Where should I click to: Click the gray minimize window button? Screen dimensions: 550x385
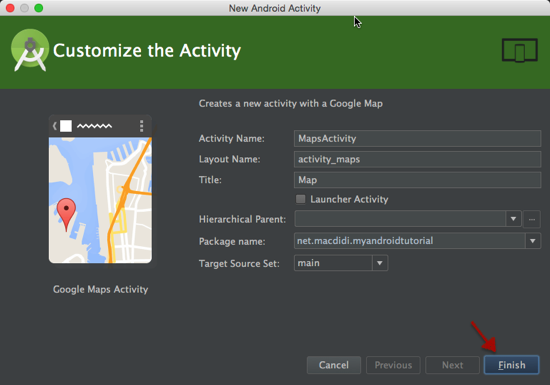(x=24, y=8)
